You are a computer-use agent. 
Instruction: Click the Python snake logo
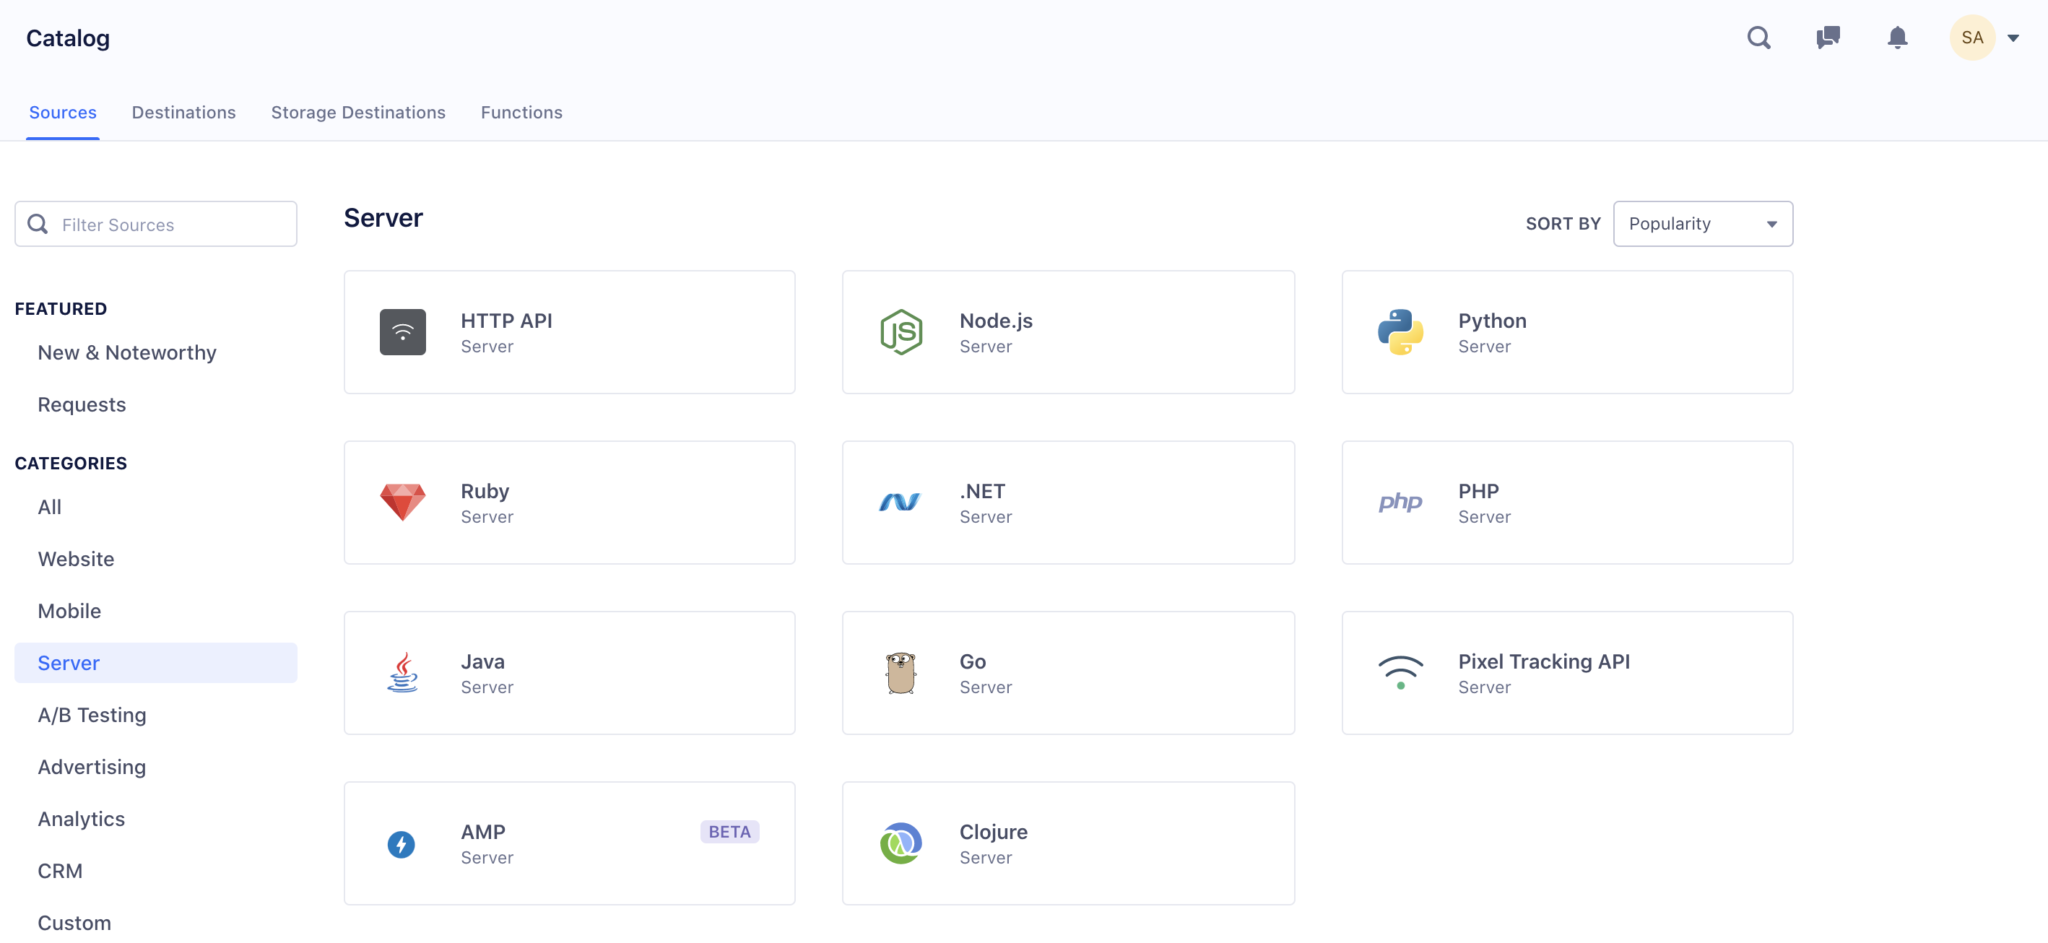click(x=1400, y=332)
